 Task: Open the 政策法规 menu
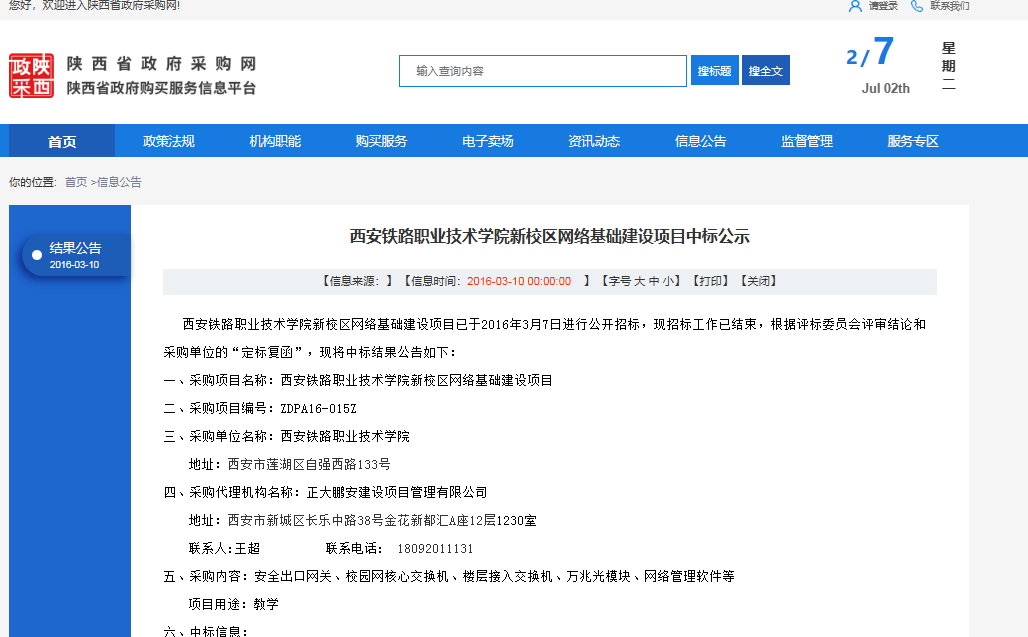coord(169,141)
